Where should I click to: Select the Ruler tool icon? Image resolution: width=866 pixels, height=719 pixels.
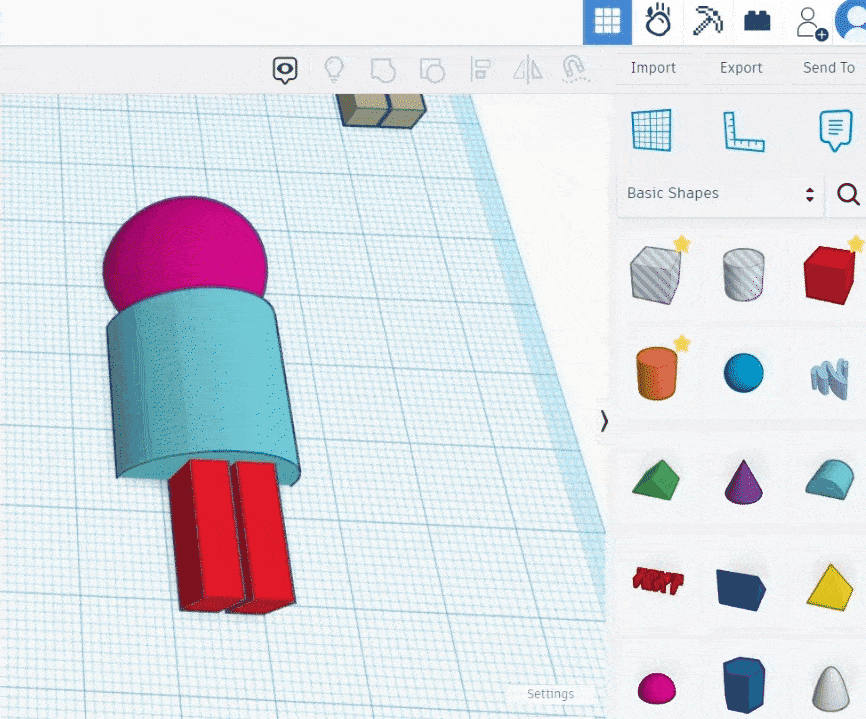tap(744, 131)
